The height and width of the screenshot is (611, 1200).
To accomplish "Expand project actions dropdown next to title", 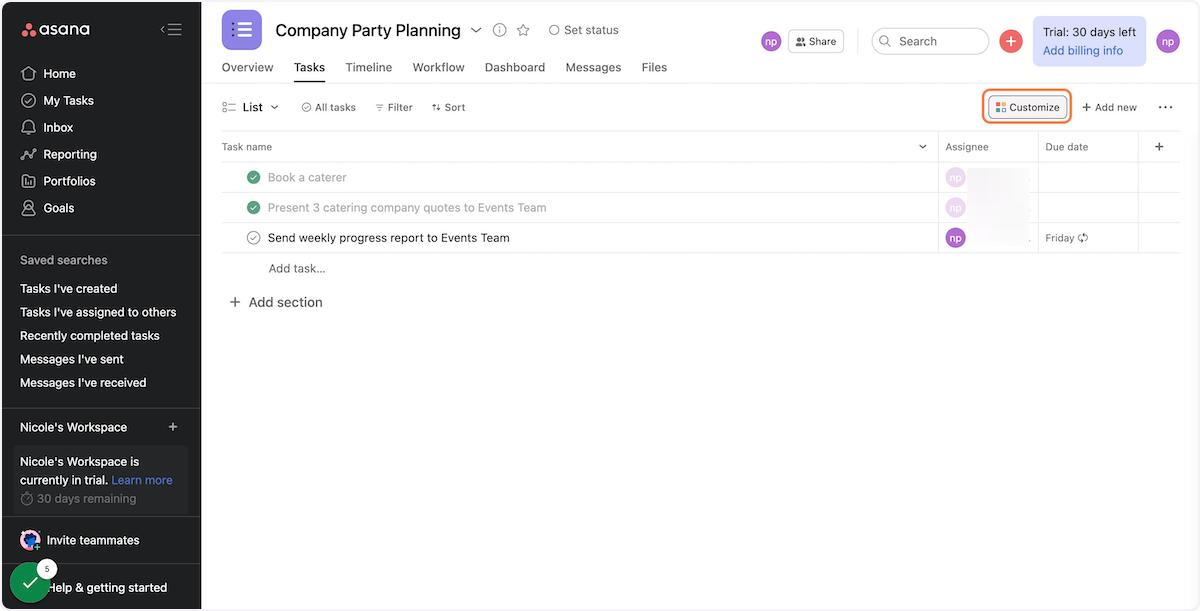I will (x=476, y=30).
